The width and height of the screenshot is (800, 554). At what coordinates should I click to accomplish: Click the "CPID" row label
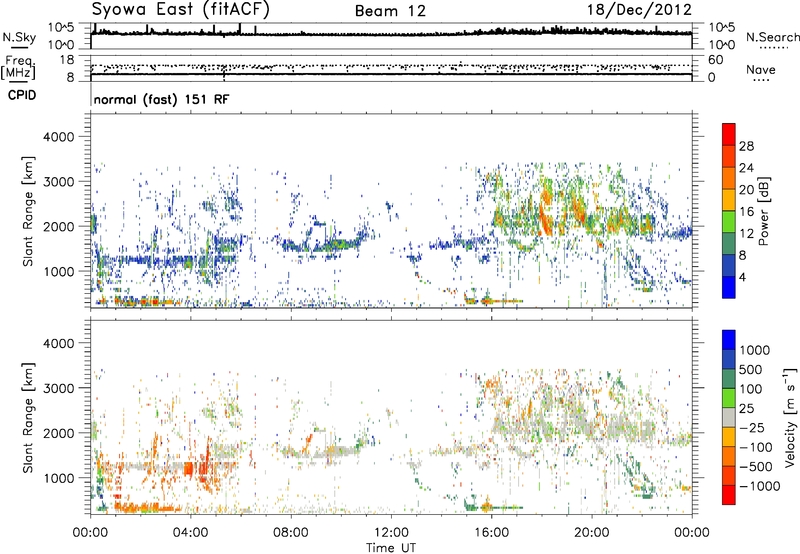pos(22,95)
